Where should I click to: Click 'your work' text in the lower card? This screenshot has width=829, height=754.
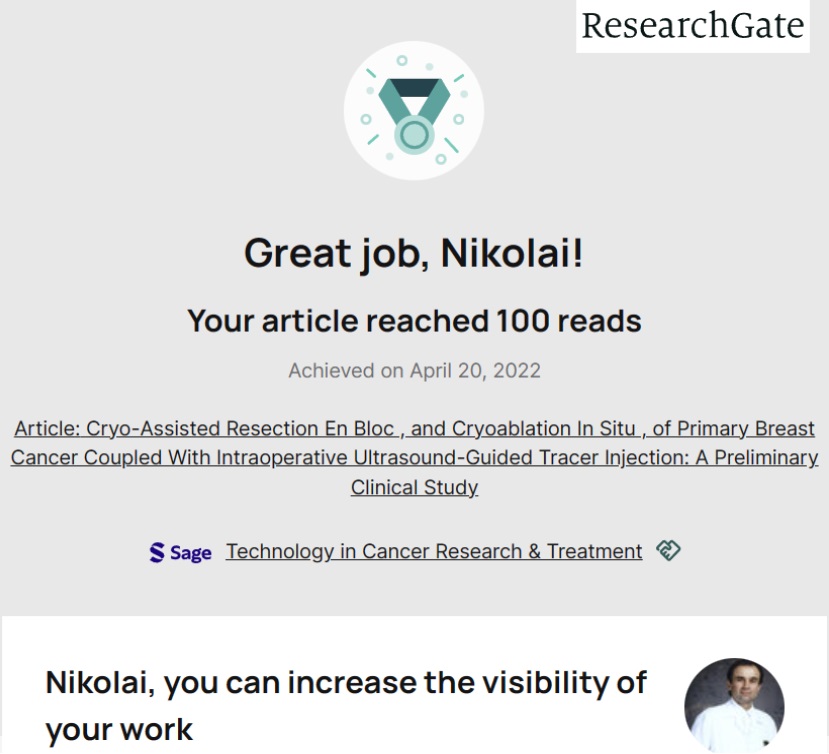[119, 729]
